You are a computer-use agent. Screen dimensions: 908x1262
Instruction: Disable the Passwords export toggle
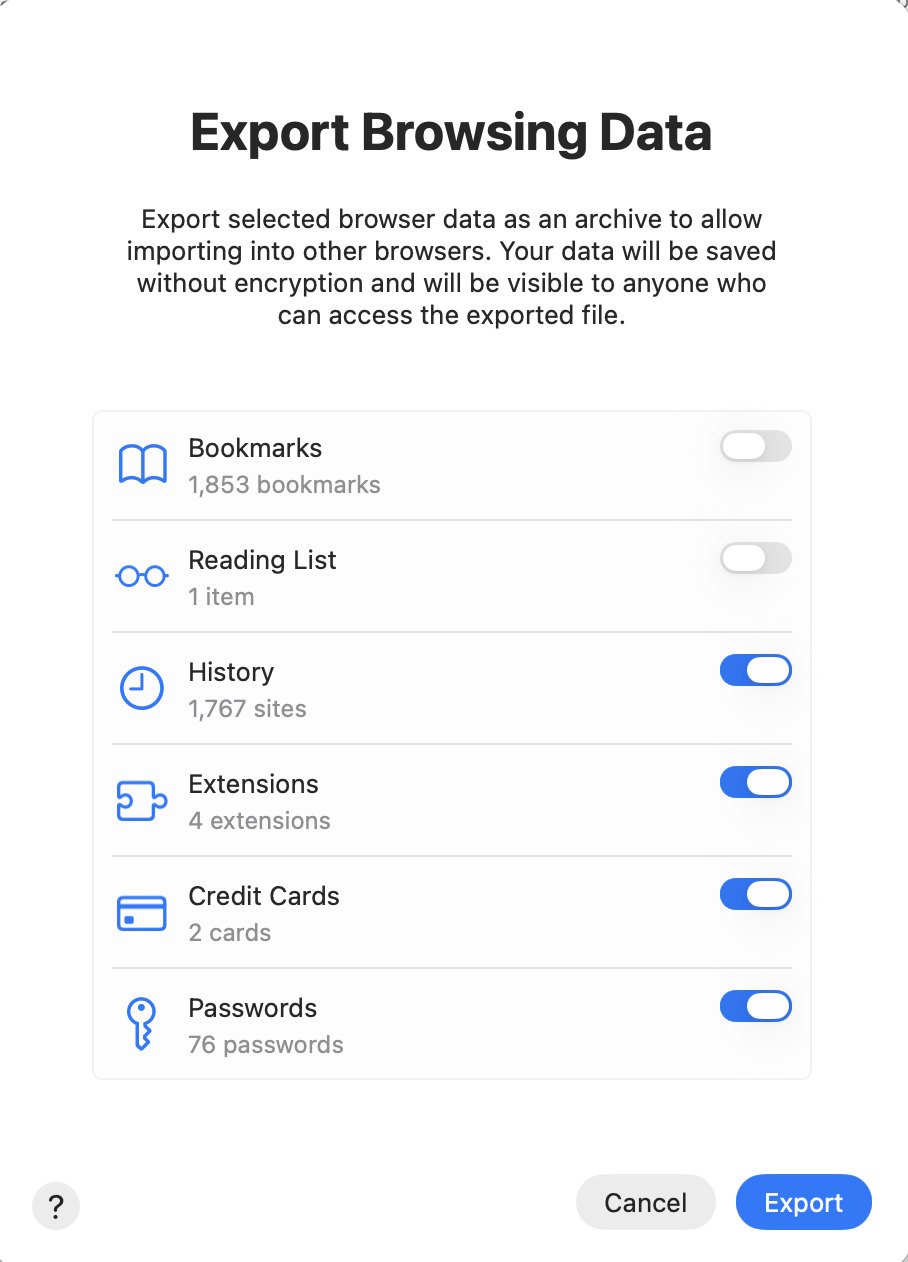[755, 1006]
